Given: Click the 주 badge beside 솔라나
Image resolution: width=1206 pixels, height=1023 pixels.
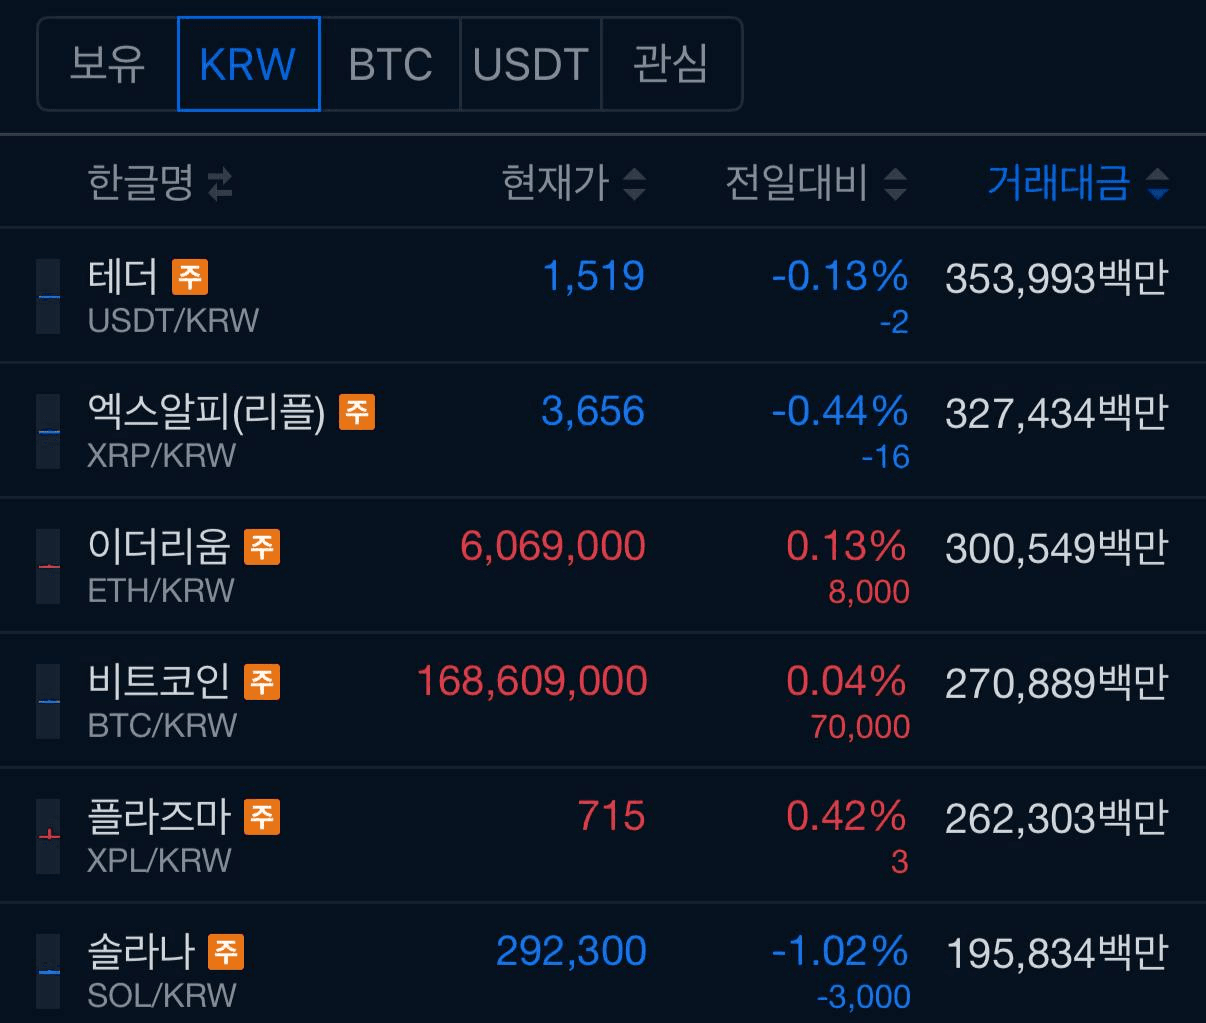Looking at the screenshot, I should (226, 951).
